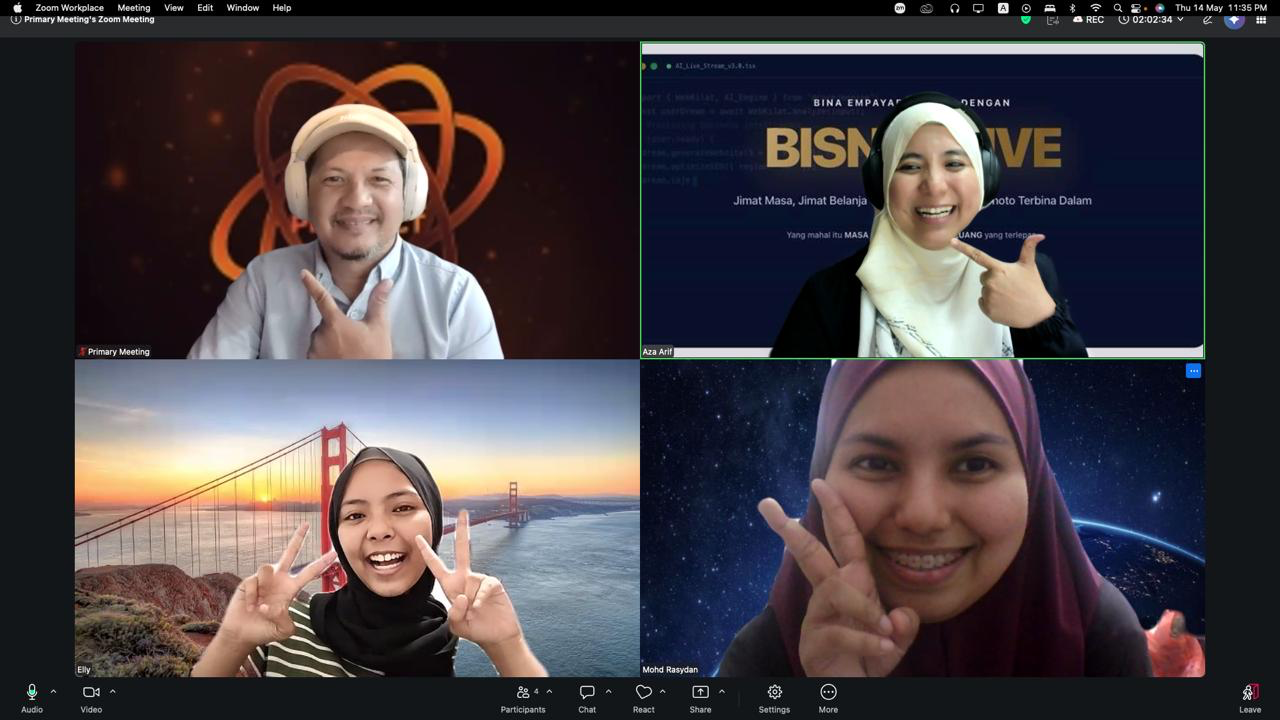Open Spotlight search in menu bar
This screenshot has height=720, width=1280.
pyautogui.click(x=1118, y=7)
